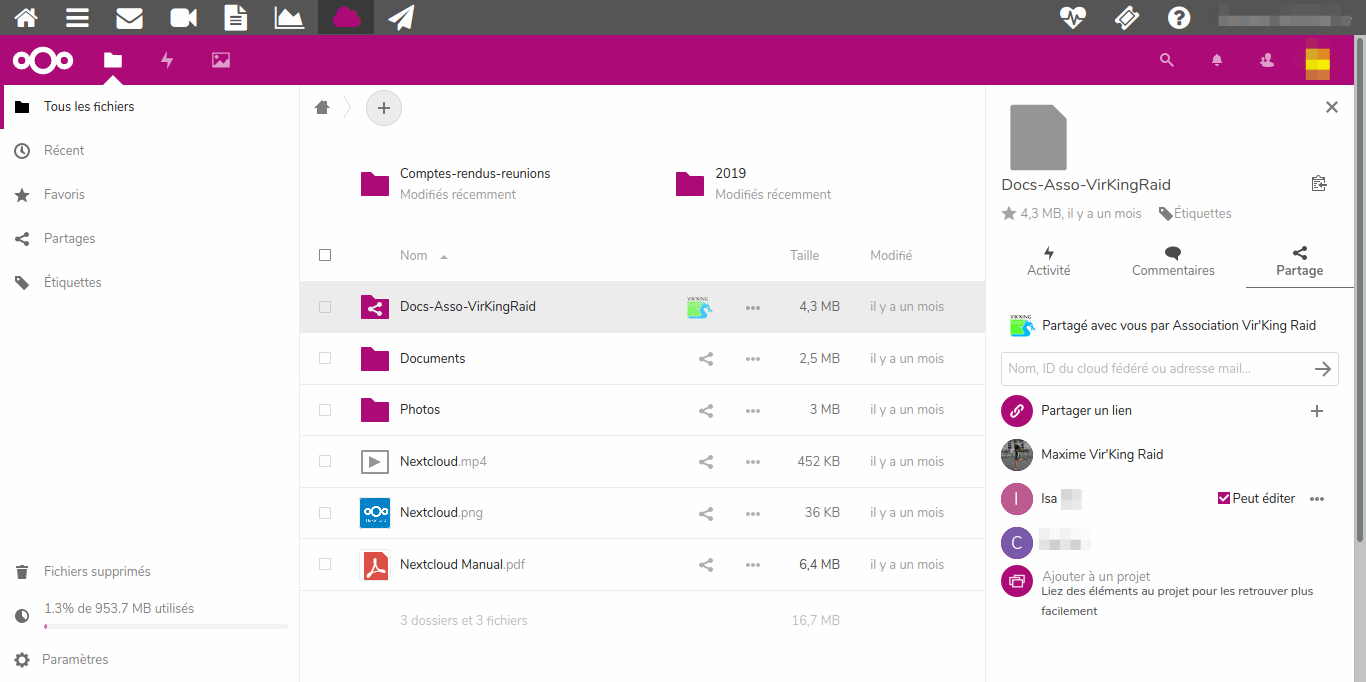Image resolution: width=1366 pixels, height=682 pixels.
Task: Open the Activity lightning bolt app icon
Action: (x=167, y=60)
